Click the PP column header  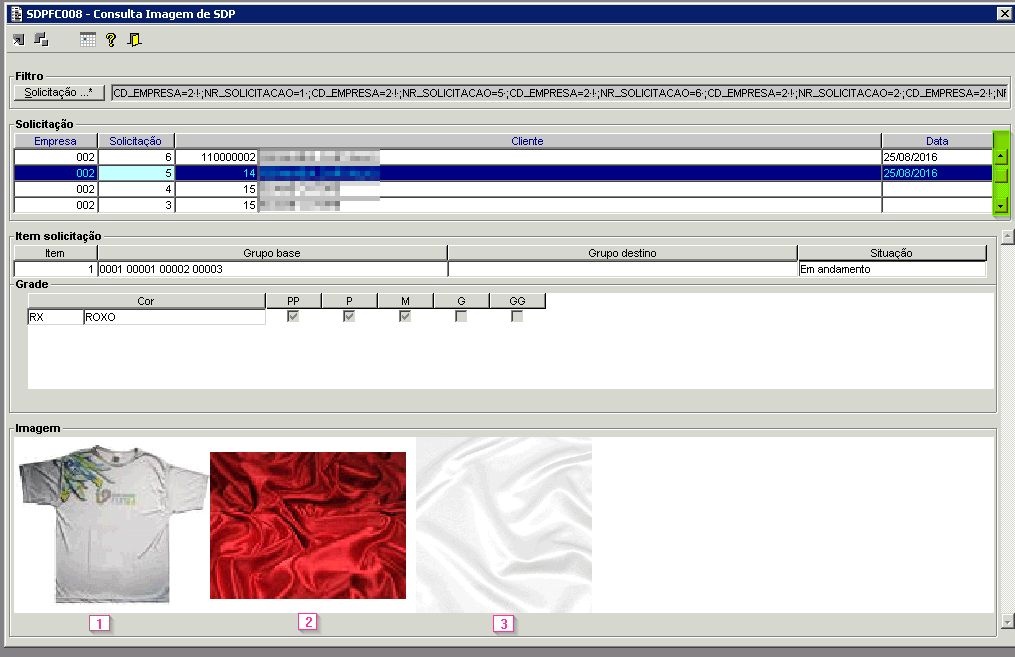click(293, 301)
